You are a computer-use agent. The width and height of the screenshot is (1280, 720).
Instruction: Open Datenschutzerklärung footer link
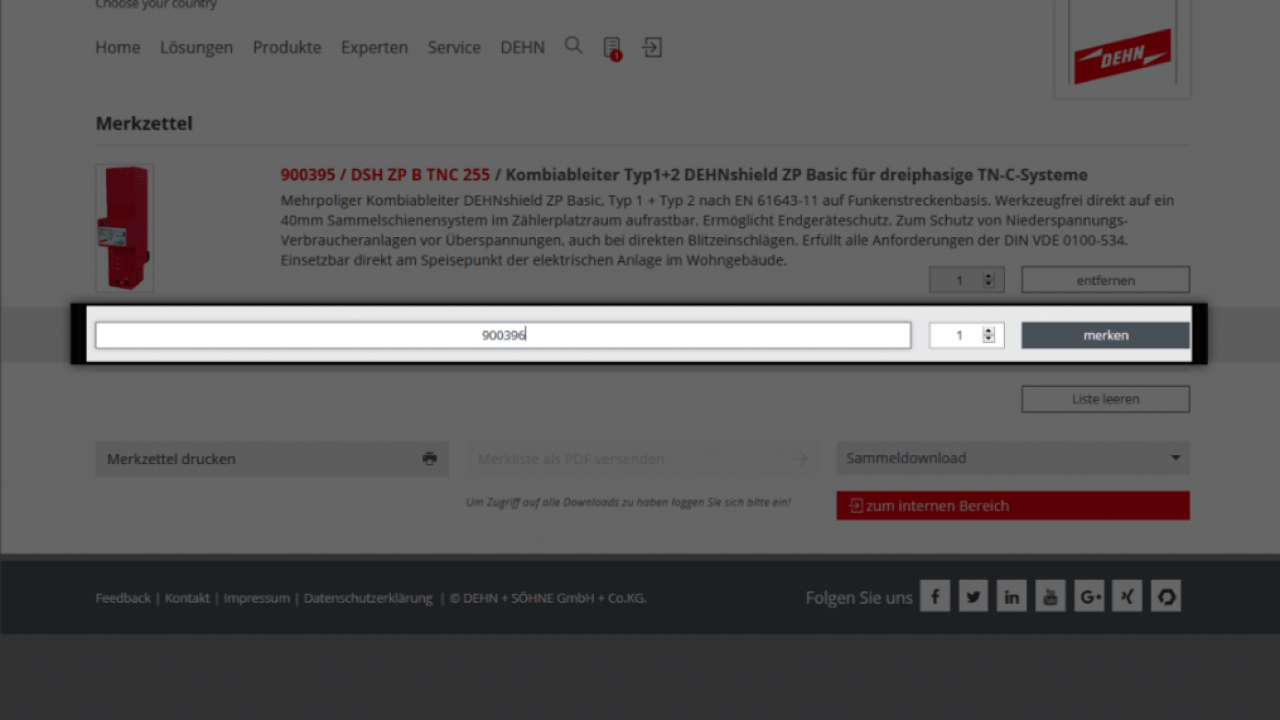pyautogui.click(x=368, y=598)
